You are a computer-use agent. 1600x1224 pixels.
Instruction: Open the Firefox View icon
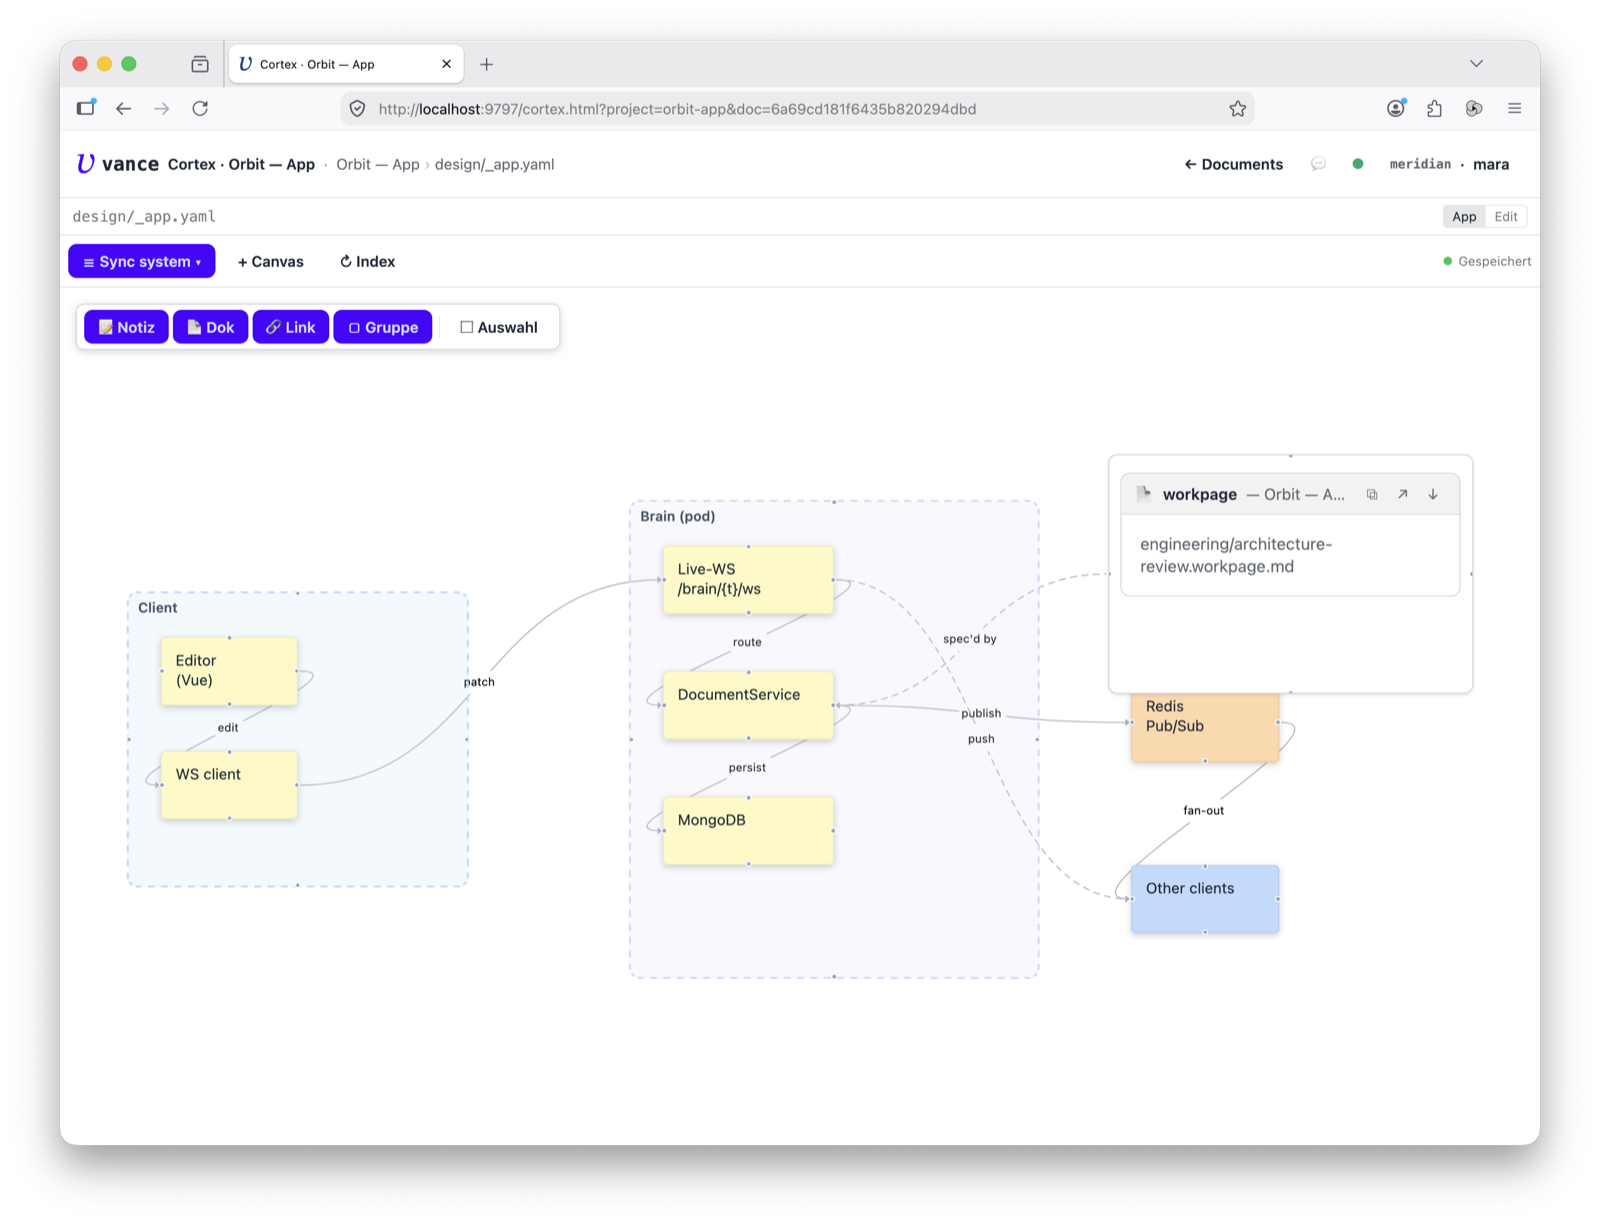pyautogui.click(x=200, y=64)
